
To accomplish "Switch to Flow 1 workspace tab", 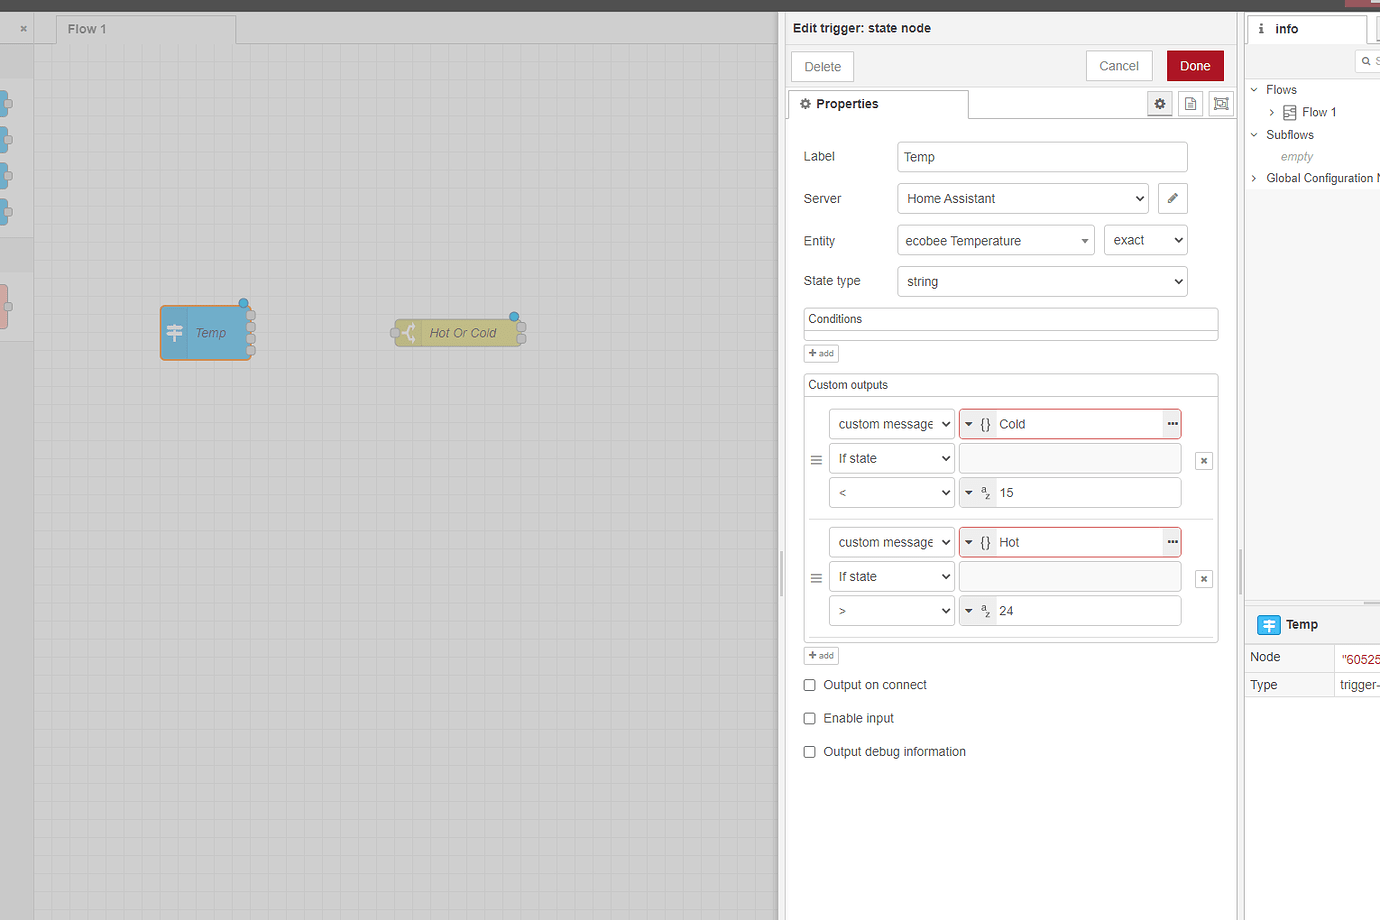I will 145,29.
